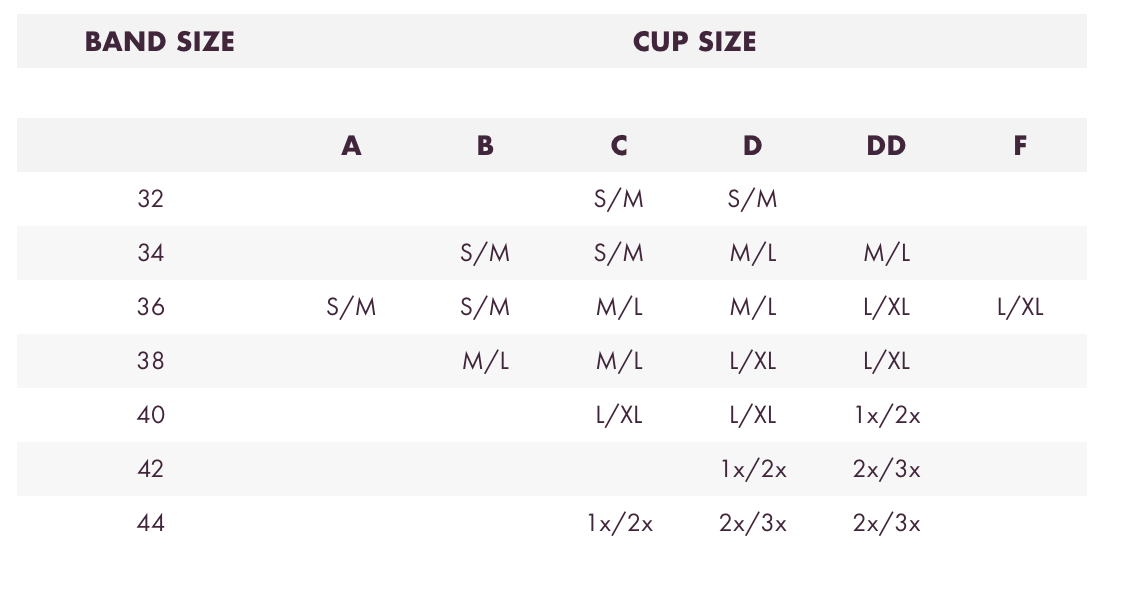
Task: Select the DD cup column header
Action: coord(886,146)
